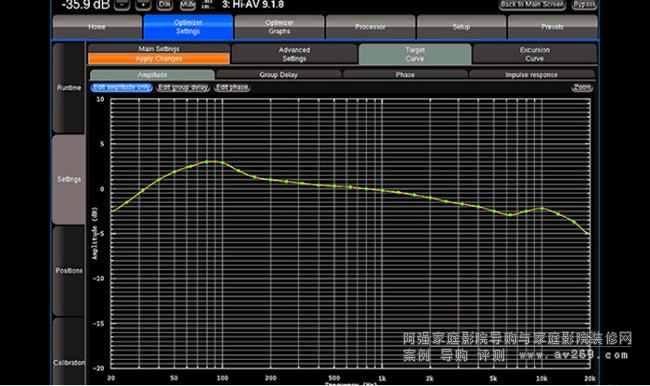Click Back to Main Screen
650x386 pixels.
click(532, 5)
